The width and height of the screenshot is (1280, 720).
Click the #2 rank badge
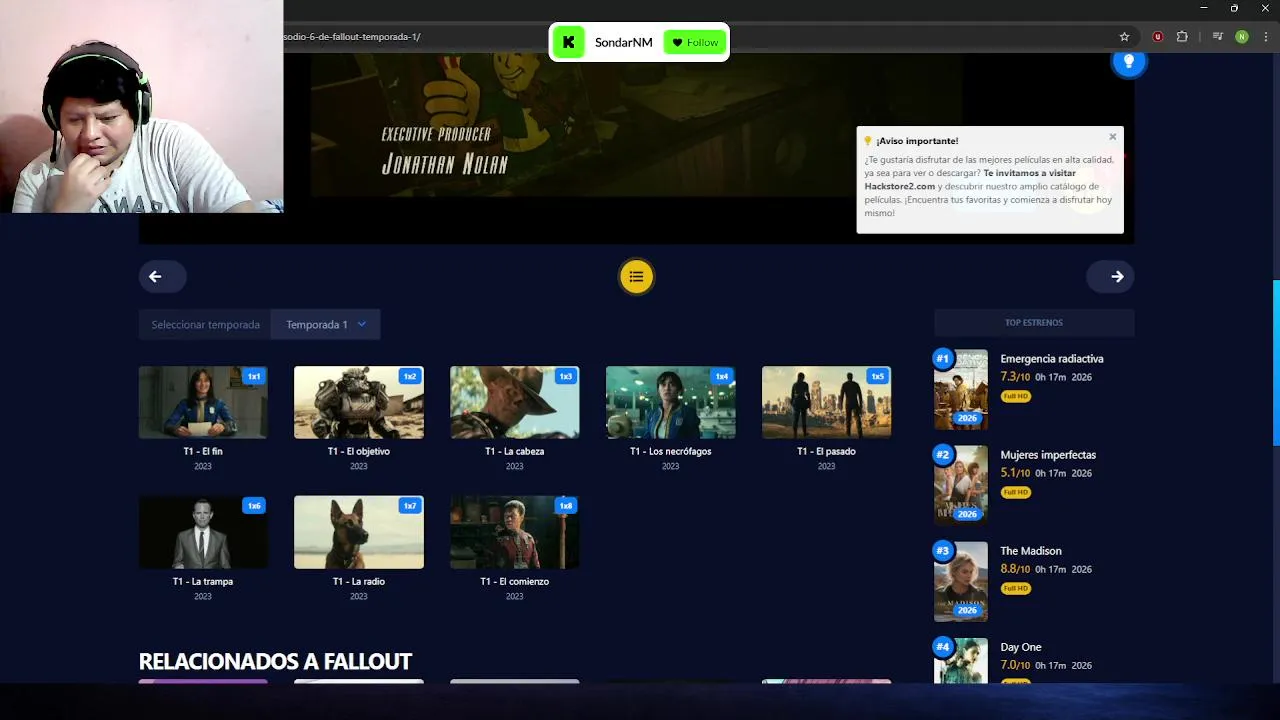pyautogui.click(x=942, y=454)
